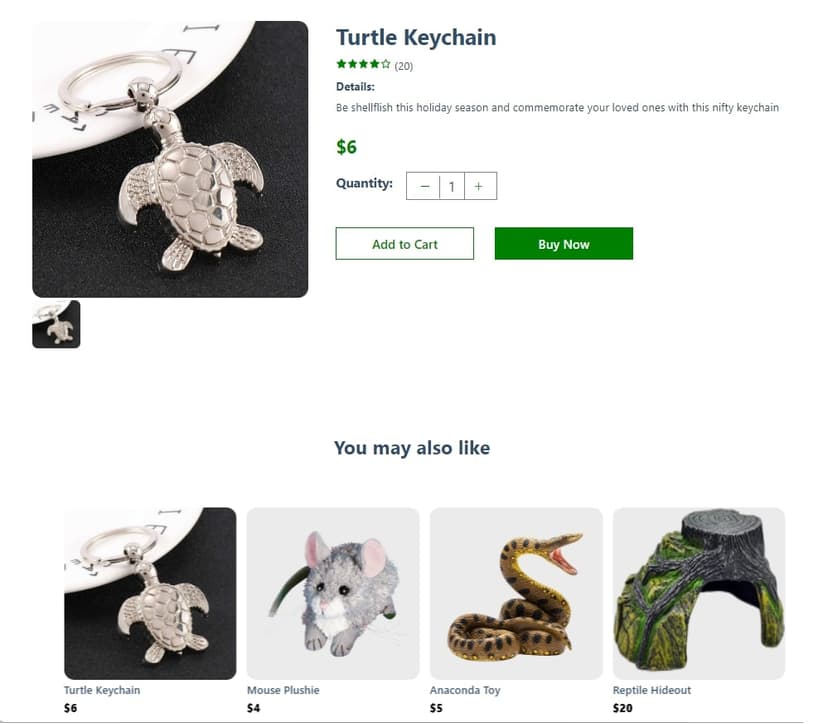Click the Reptile Hideout product name
This screenshot has width=828, height=724.
[x=652, y=690]
